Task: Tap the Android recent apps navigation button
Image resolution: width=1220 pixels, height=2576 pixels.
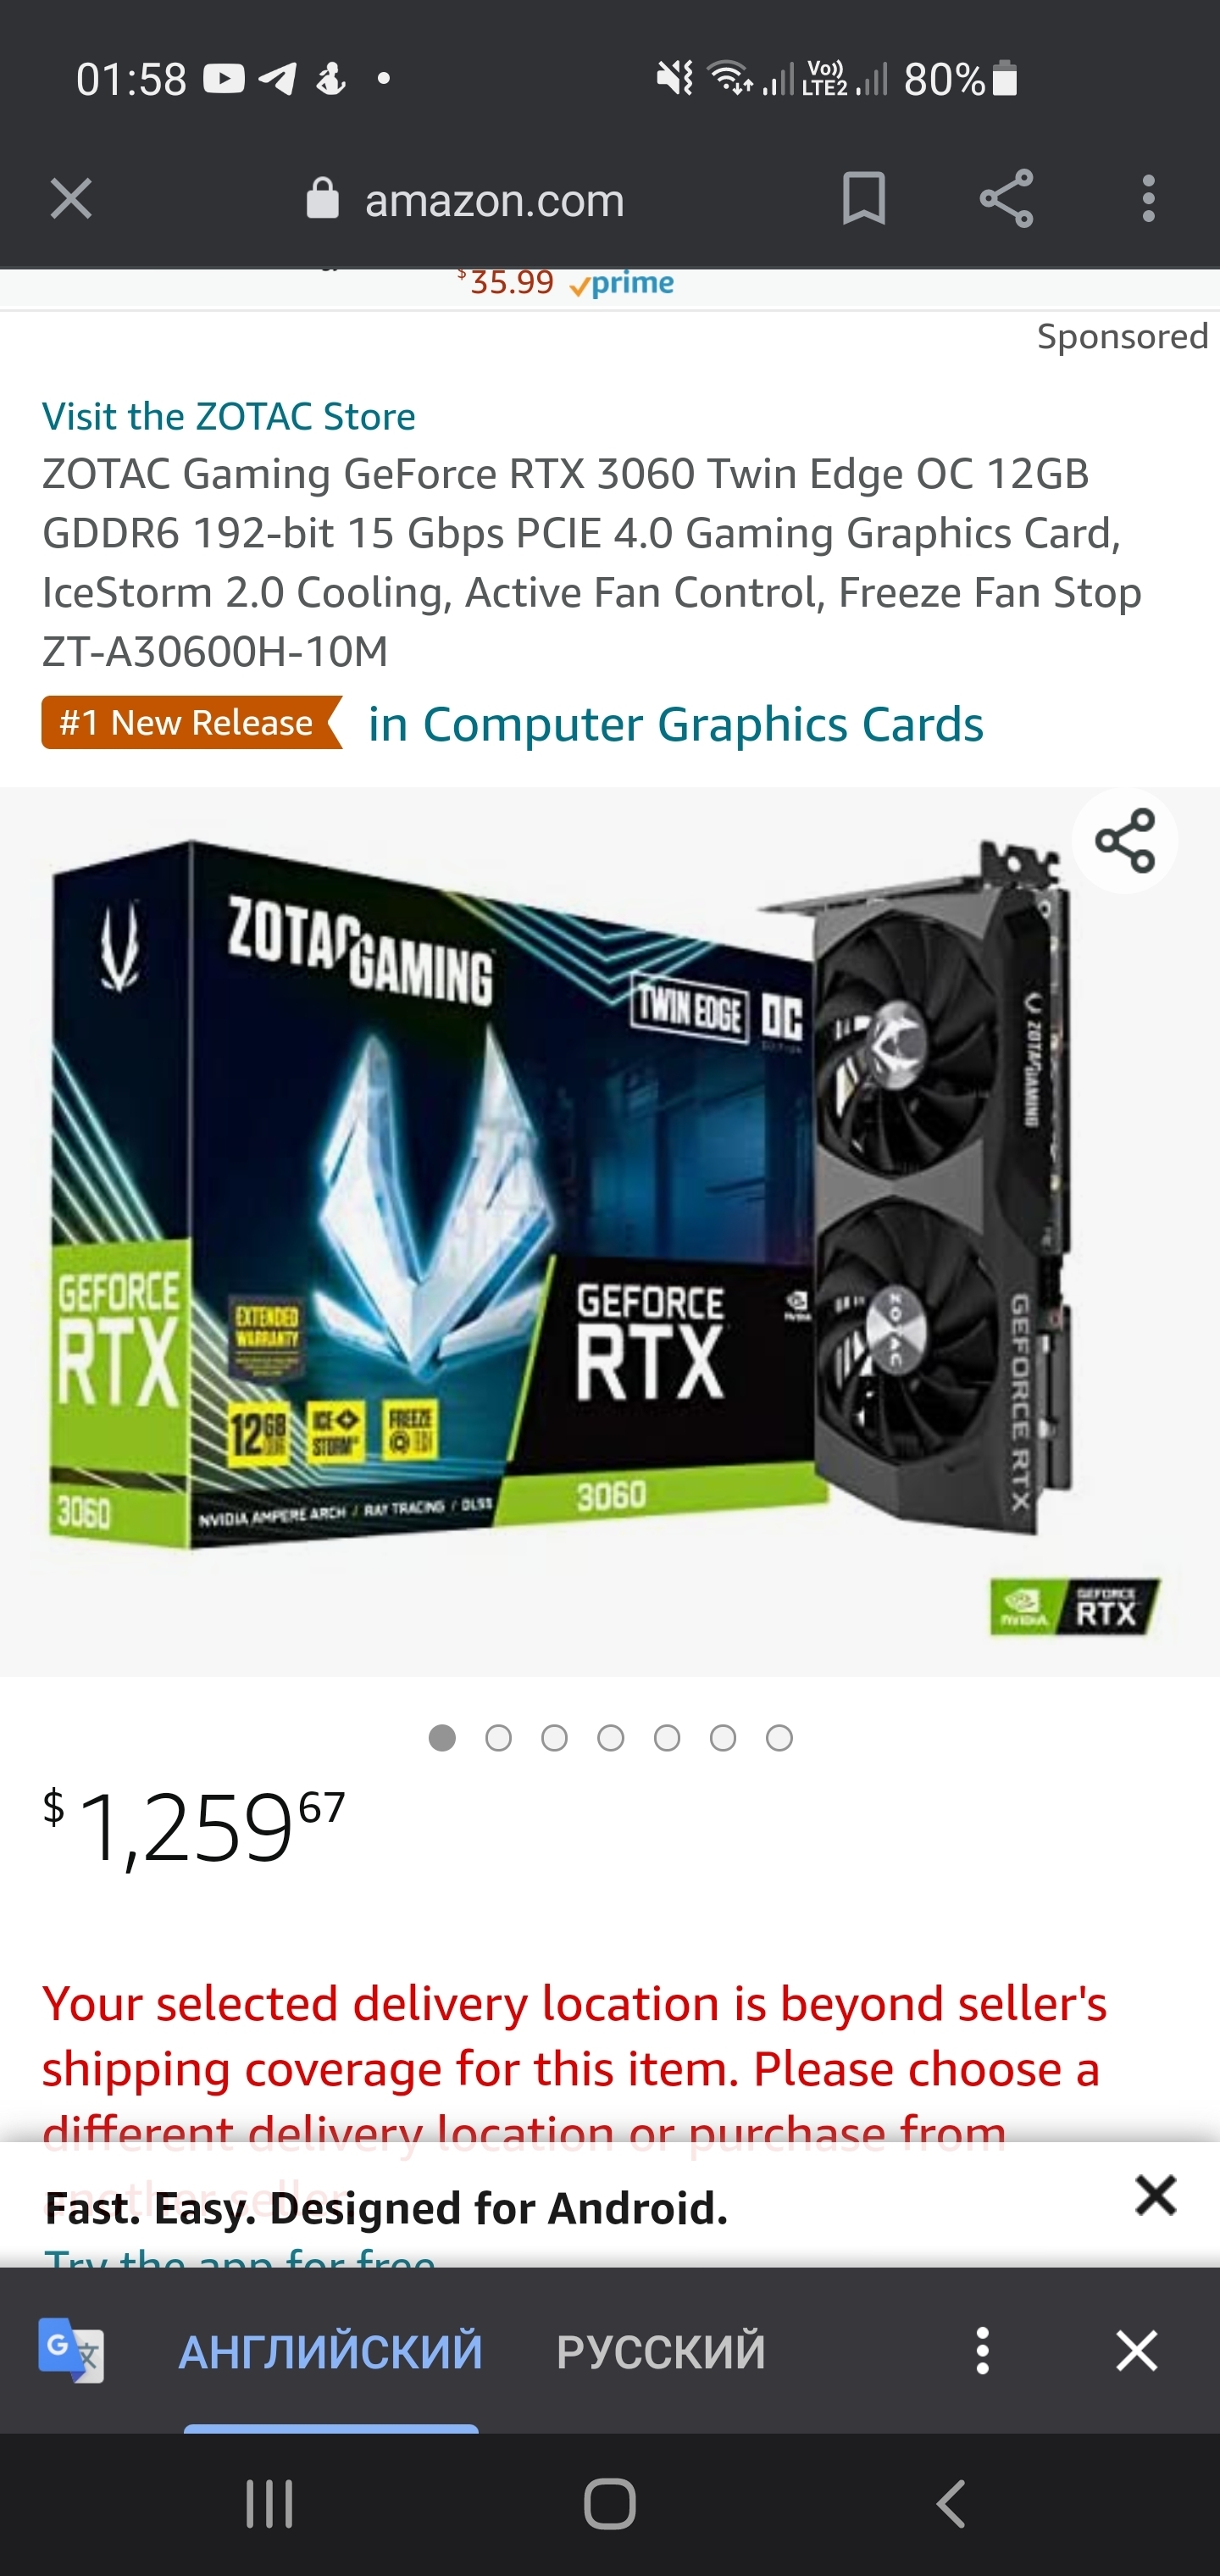Action: [269, 2504]
